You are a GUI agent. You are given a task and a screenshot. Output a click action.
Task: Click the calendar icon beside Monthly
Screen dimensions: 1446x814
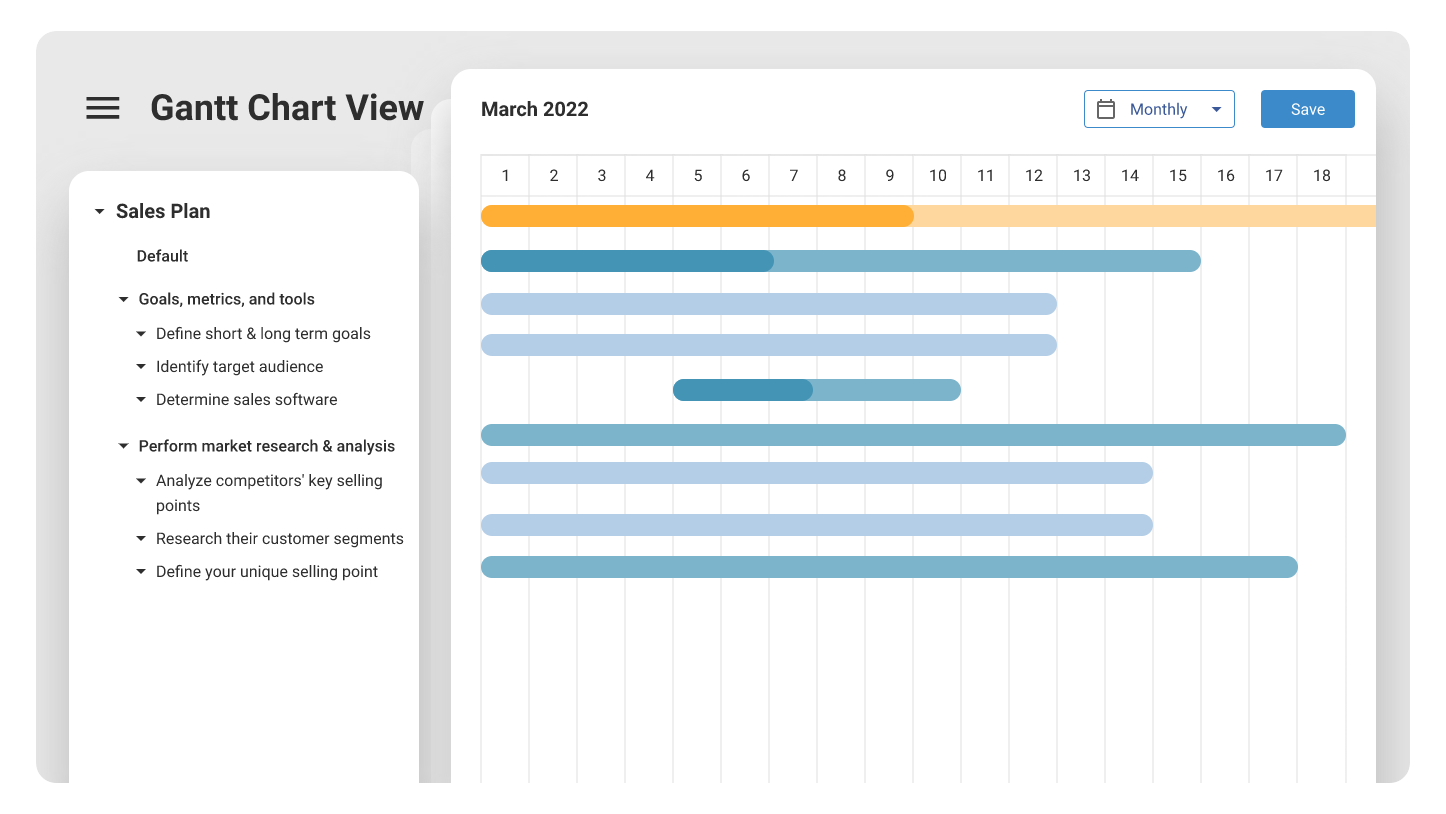tap(1106, 108)
